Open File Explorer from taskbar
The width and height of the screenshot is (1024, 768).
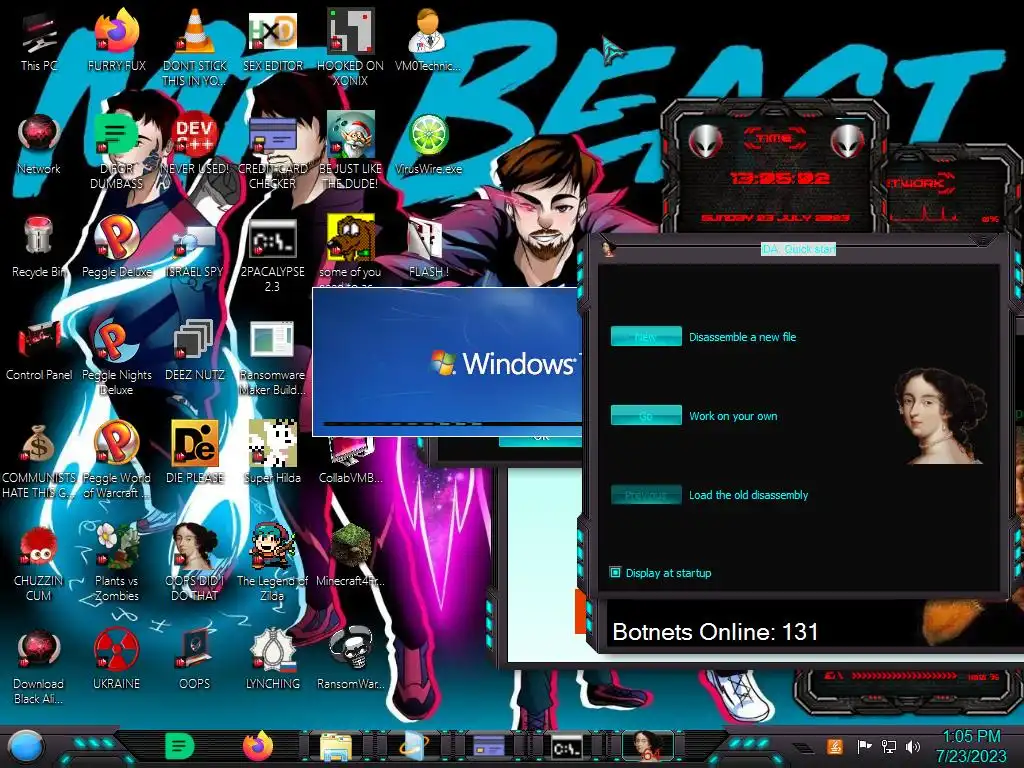(x=336, y=747)
